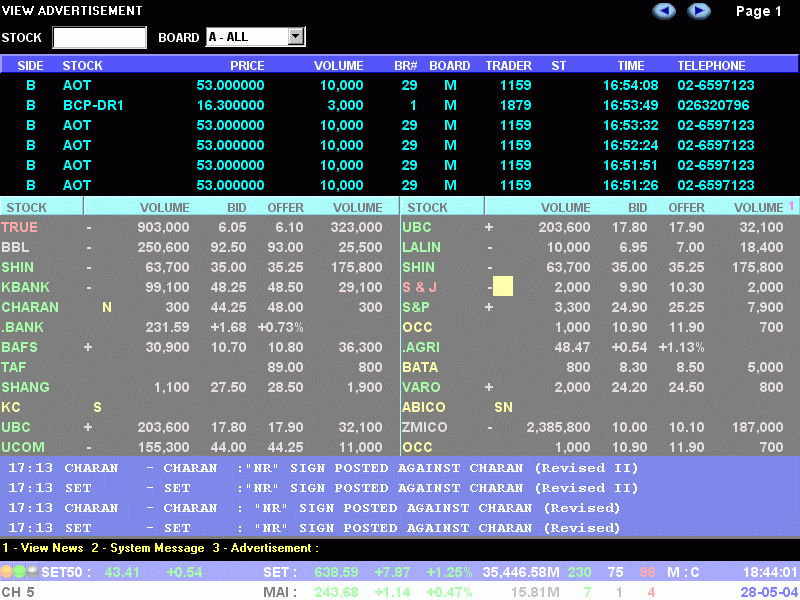Click BBL stock symbol
This screenshot has height=600, width=800.
[15, 247]
